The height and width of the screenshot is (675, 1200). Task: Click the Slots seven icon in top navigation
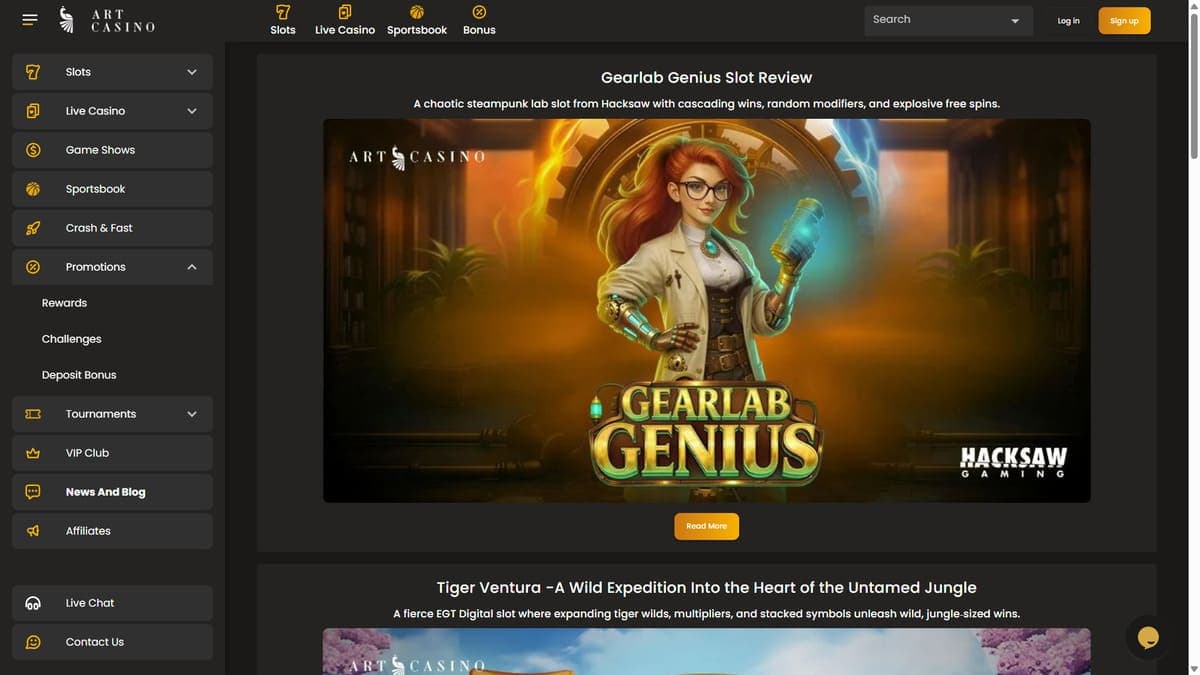point(283,12)
